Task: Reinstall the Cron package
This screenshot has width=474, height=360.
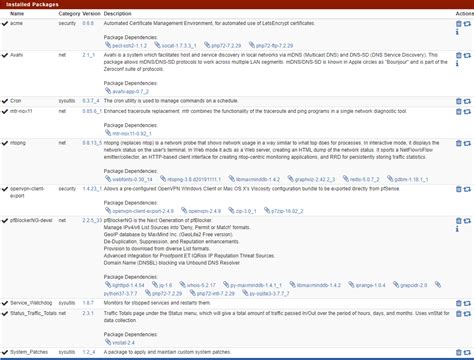Action: (x=467, y=101)
